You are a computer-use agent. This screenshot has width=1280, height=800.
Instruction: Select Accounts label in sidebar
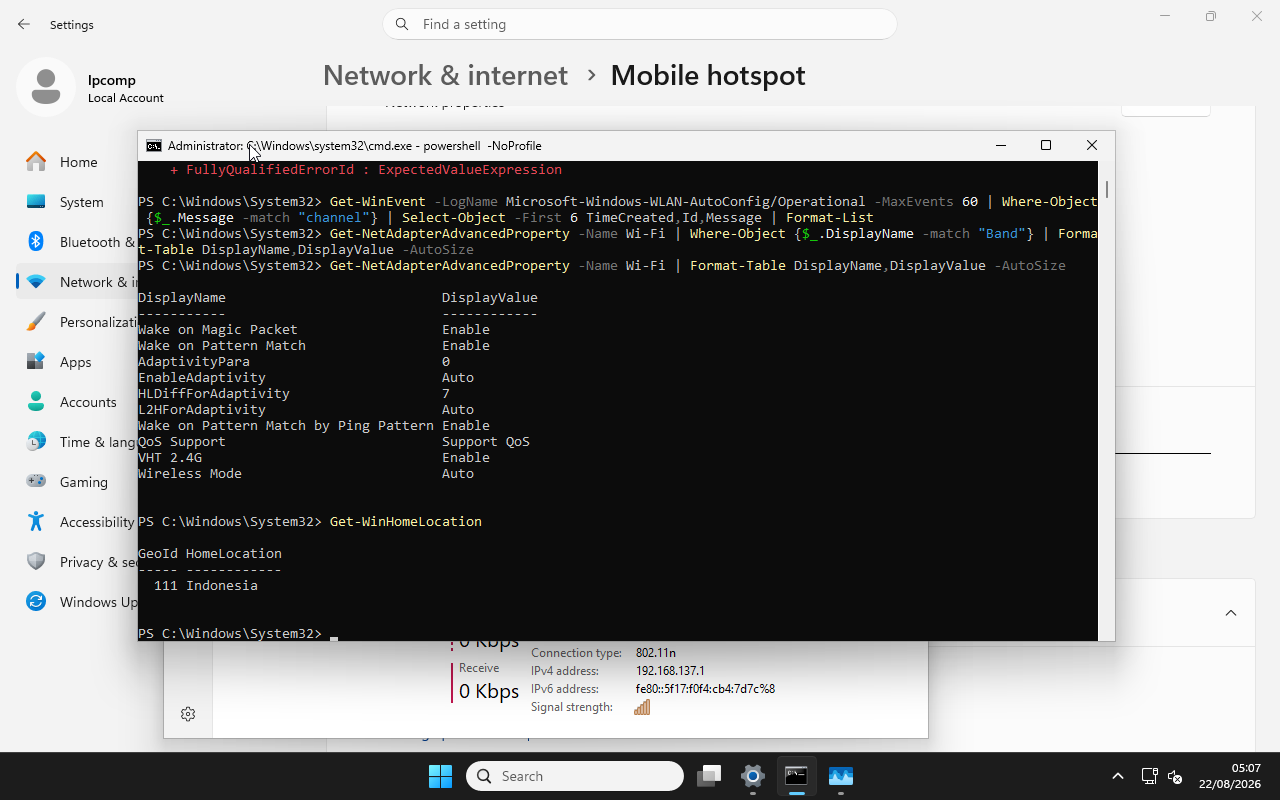pos(88,402)
